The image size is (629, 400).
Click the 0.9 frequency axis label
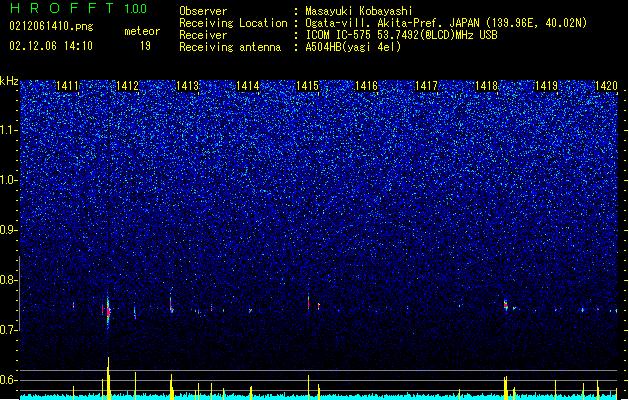click(8, 230)
